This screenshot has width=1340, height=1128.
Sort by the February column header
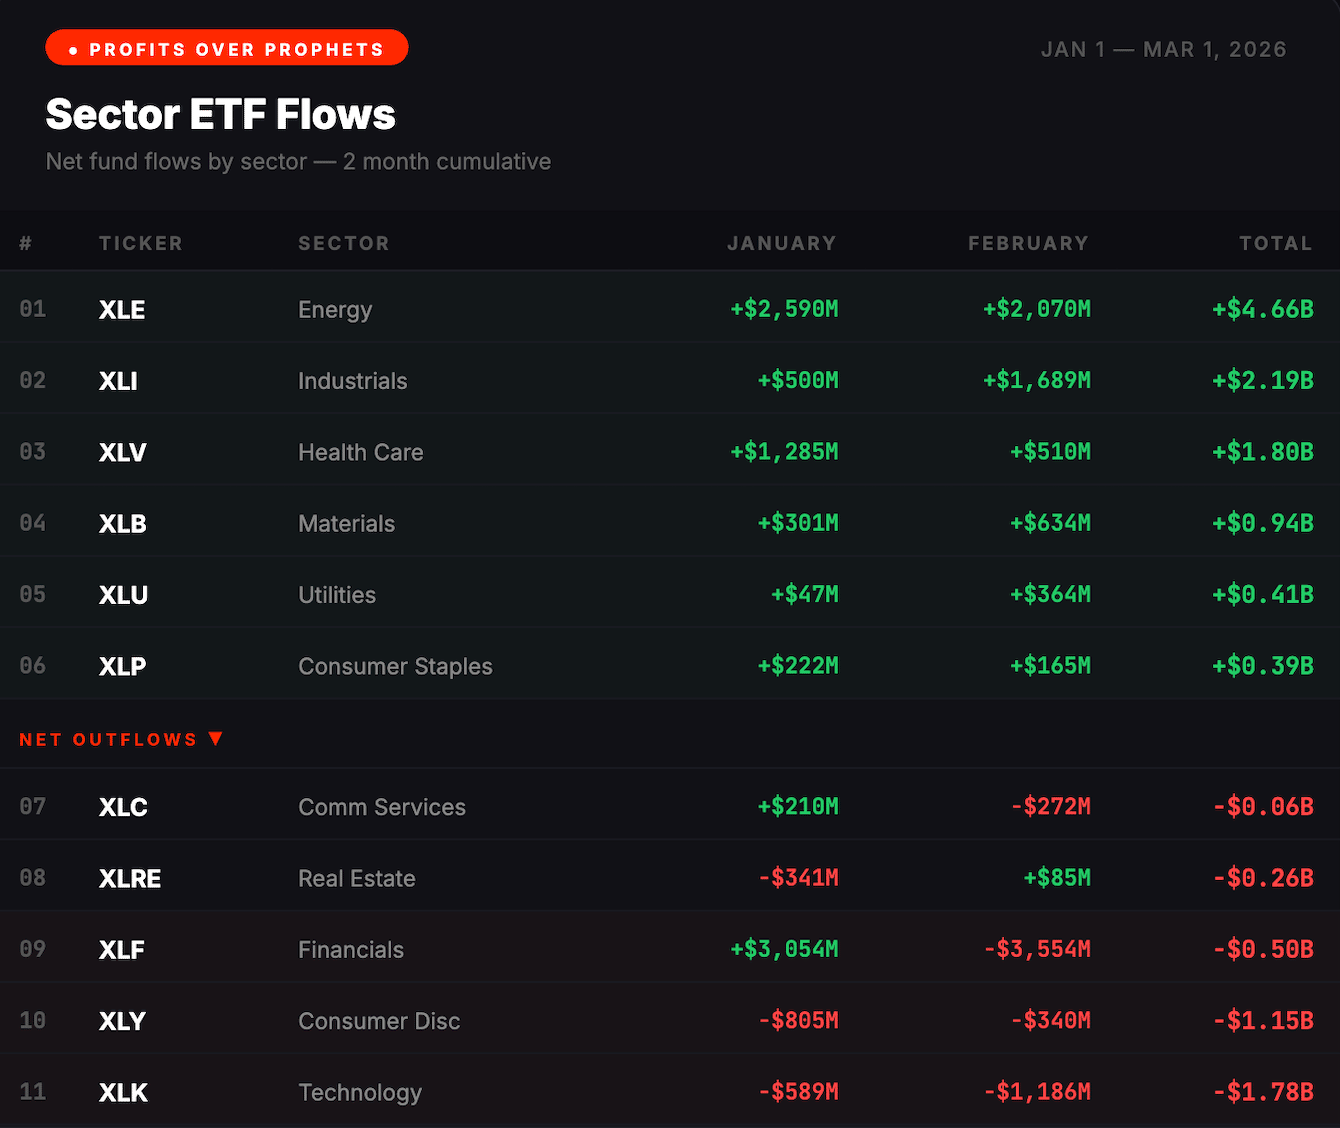pos(1028,243)
